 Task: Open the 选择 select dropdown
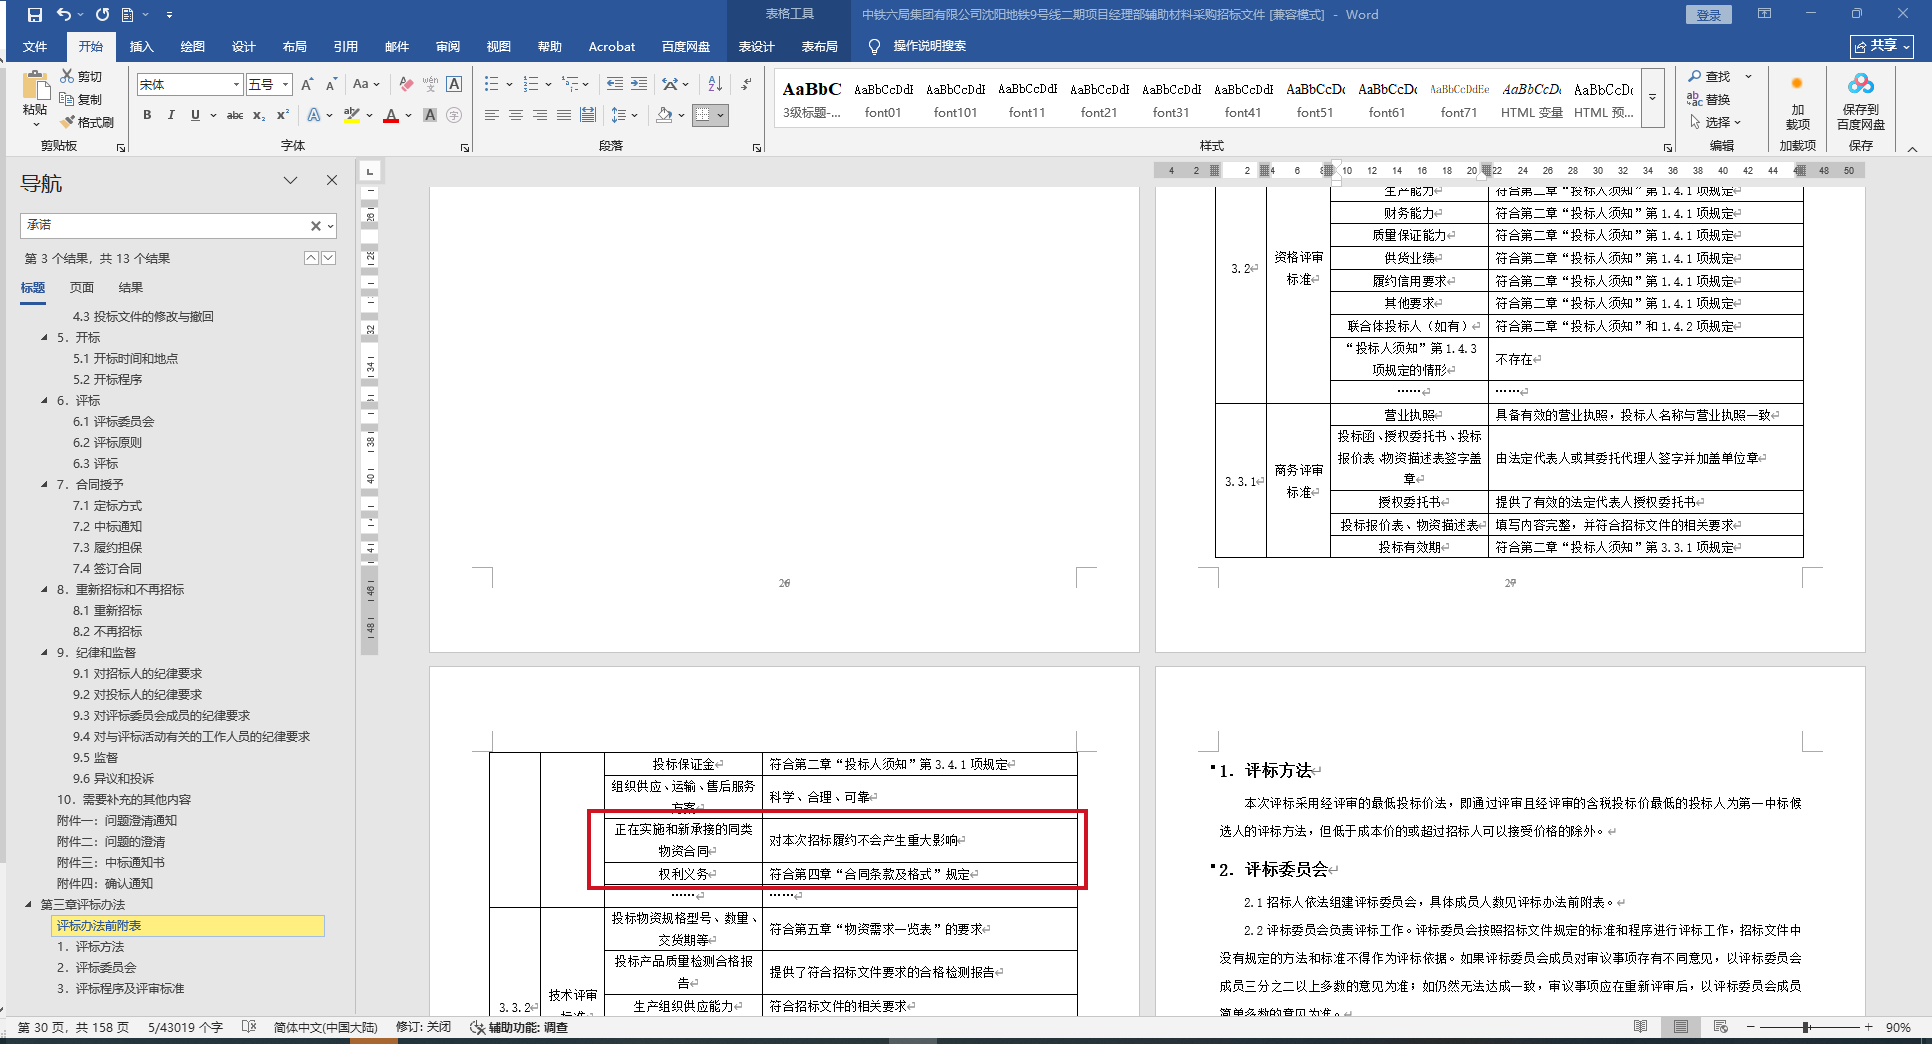1716,122
